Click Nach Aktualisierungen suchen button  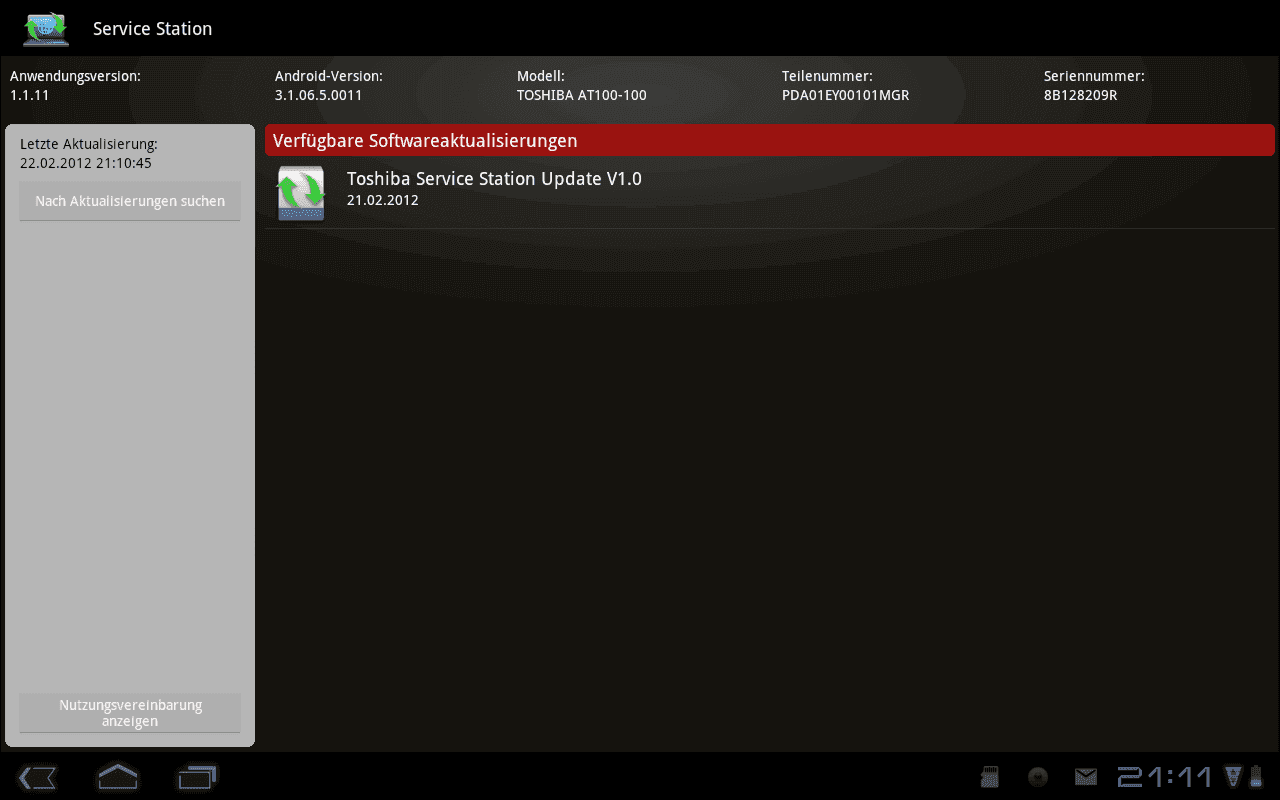click(130, 201)
